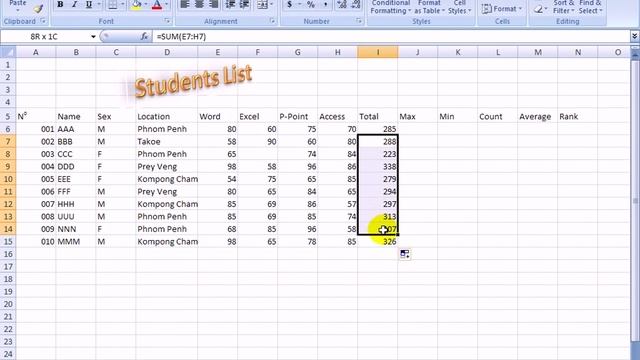
Task: Select the 'Location' header cell
Action: point(167,116)
